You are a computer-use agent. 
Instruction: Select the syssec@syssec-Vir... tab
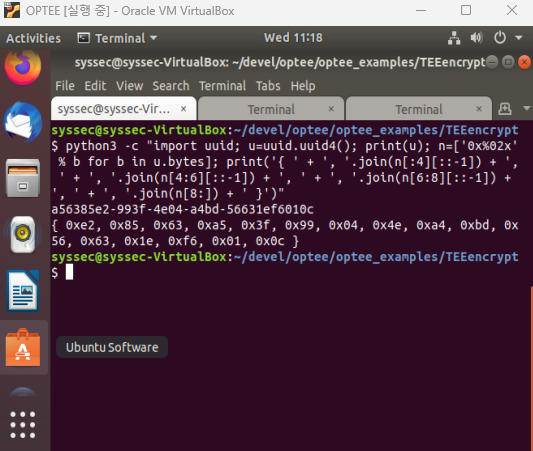pos(123,109)
